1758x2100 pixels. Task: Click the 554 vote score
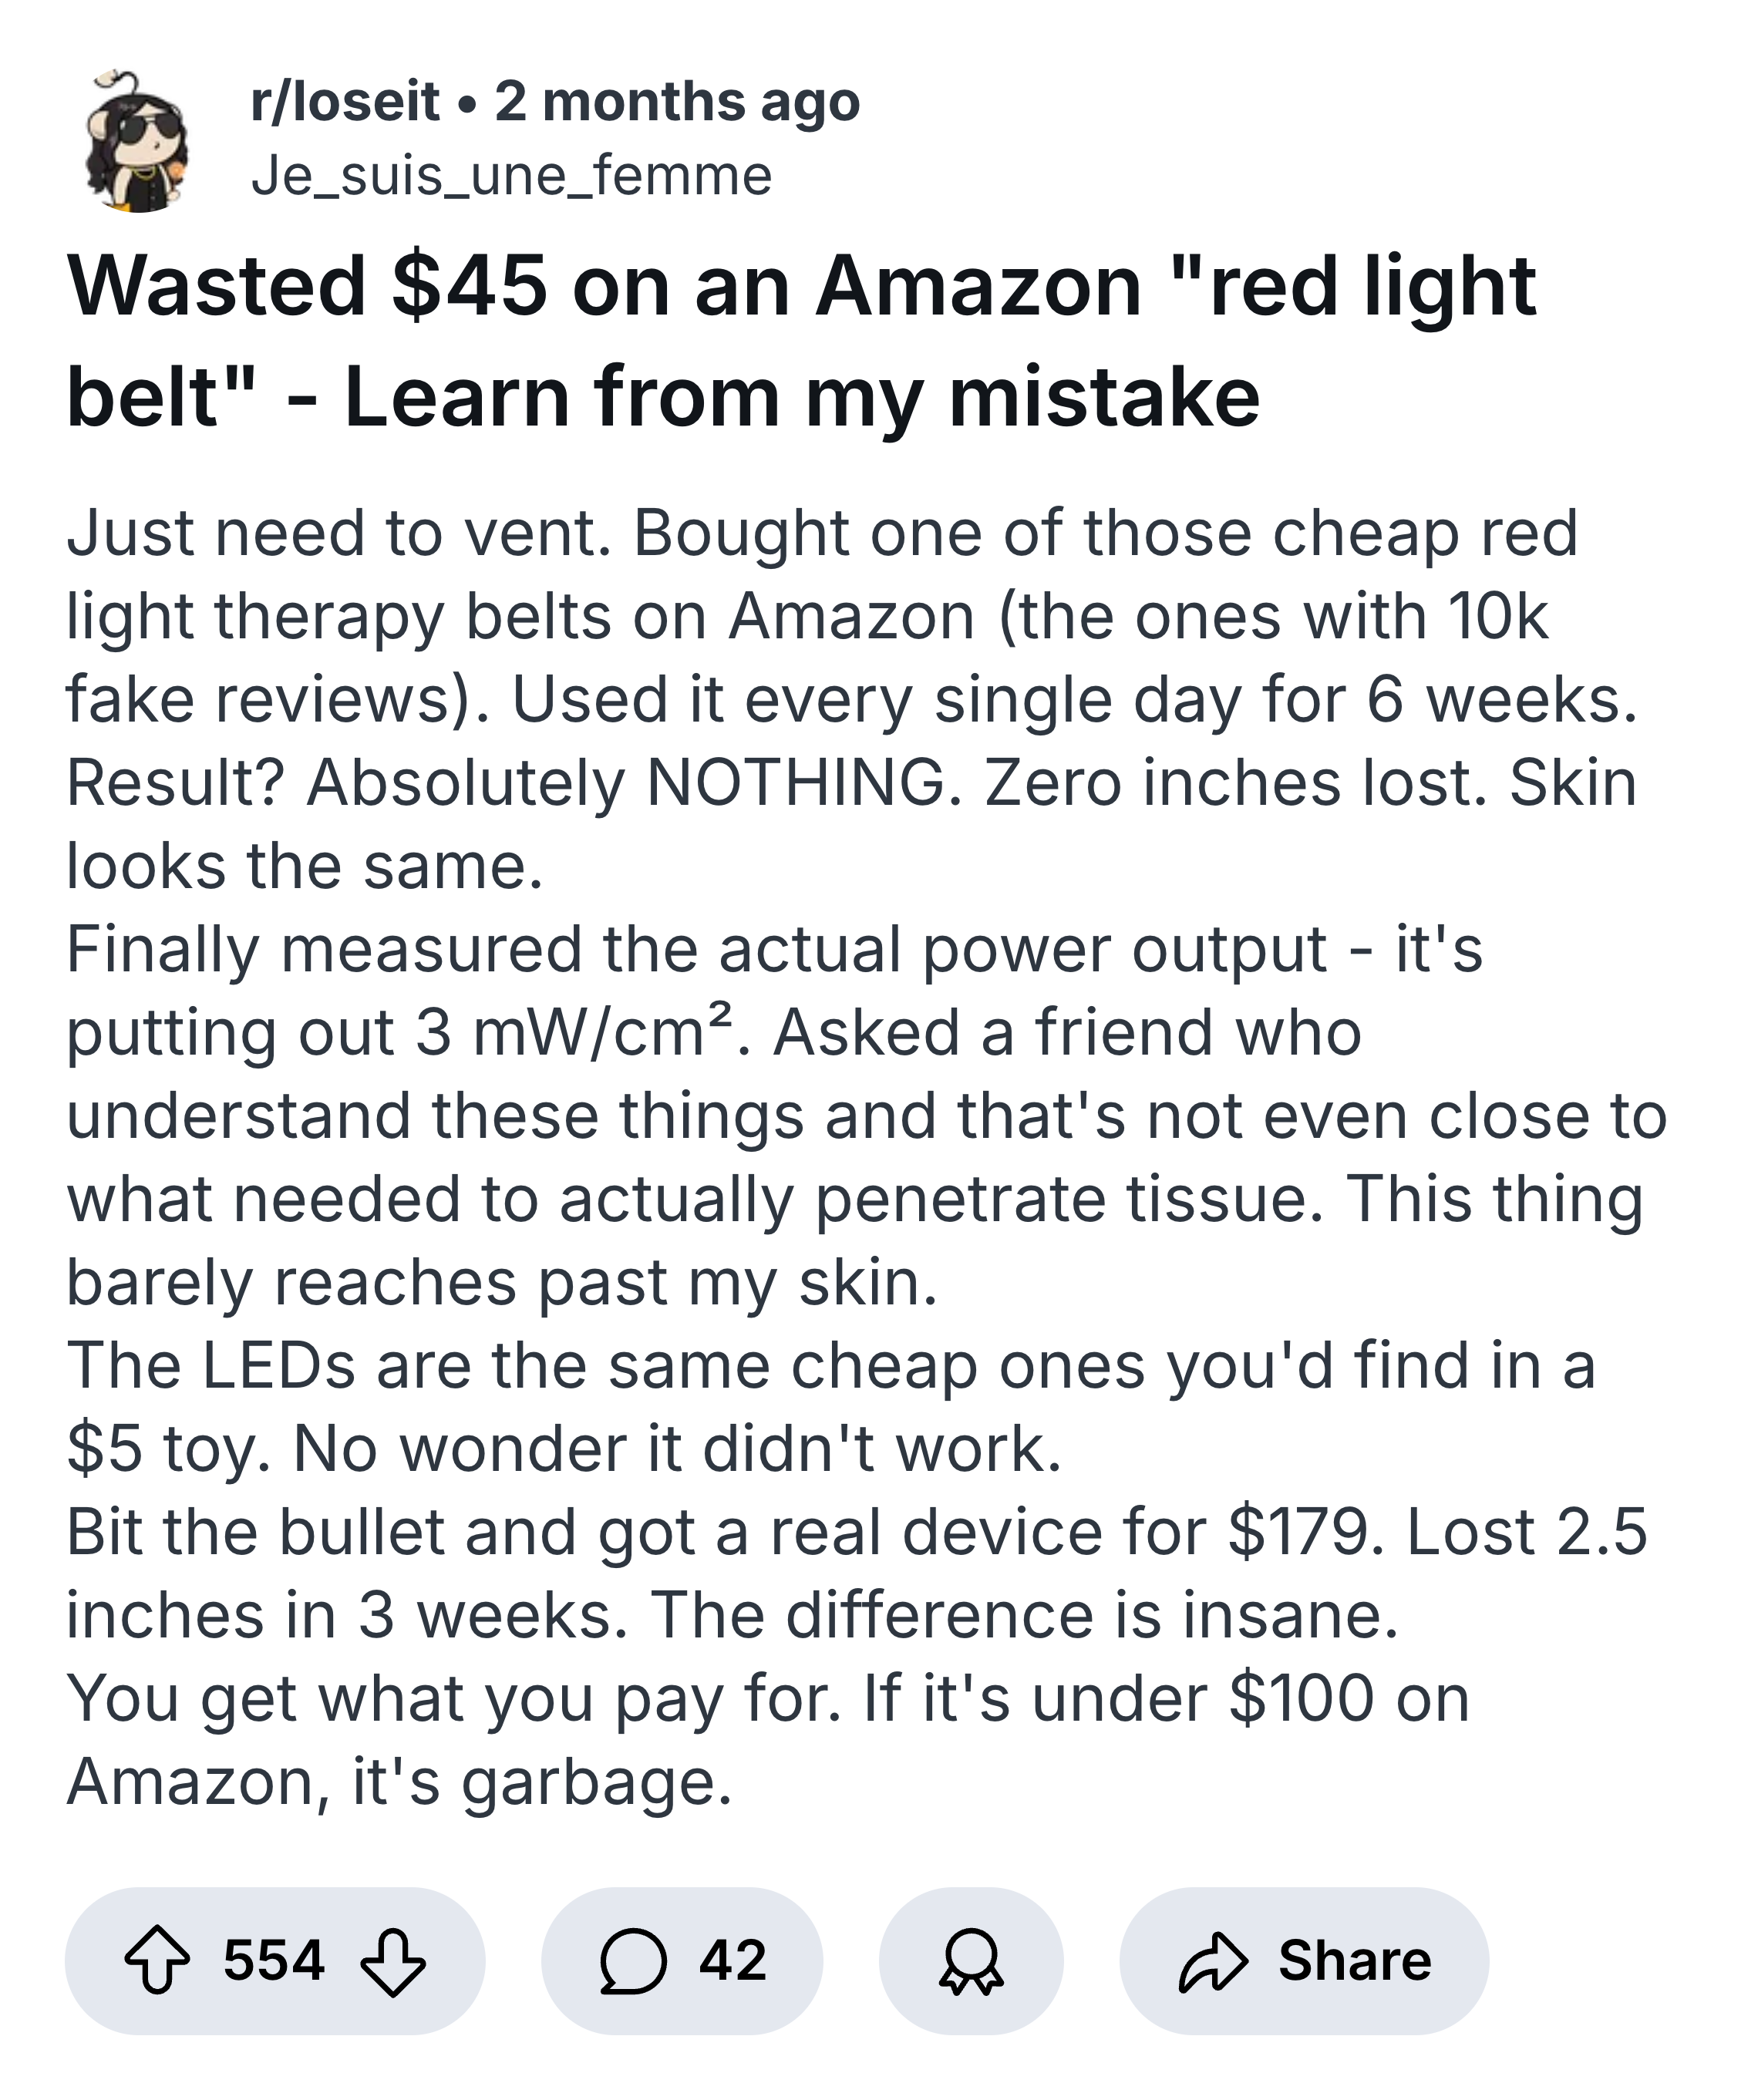[x=274, y=1960]
